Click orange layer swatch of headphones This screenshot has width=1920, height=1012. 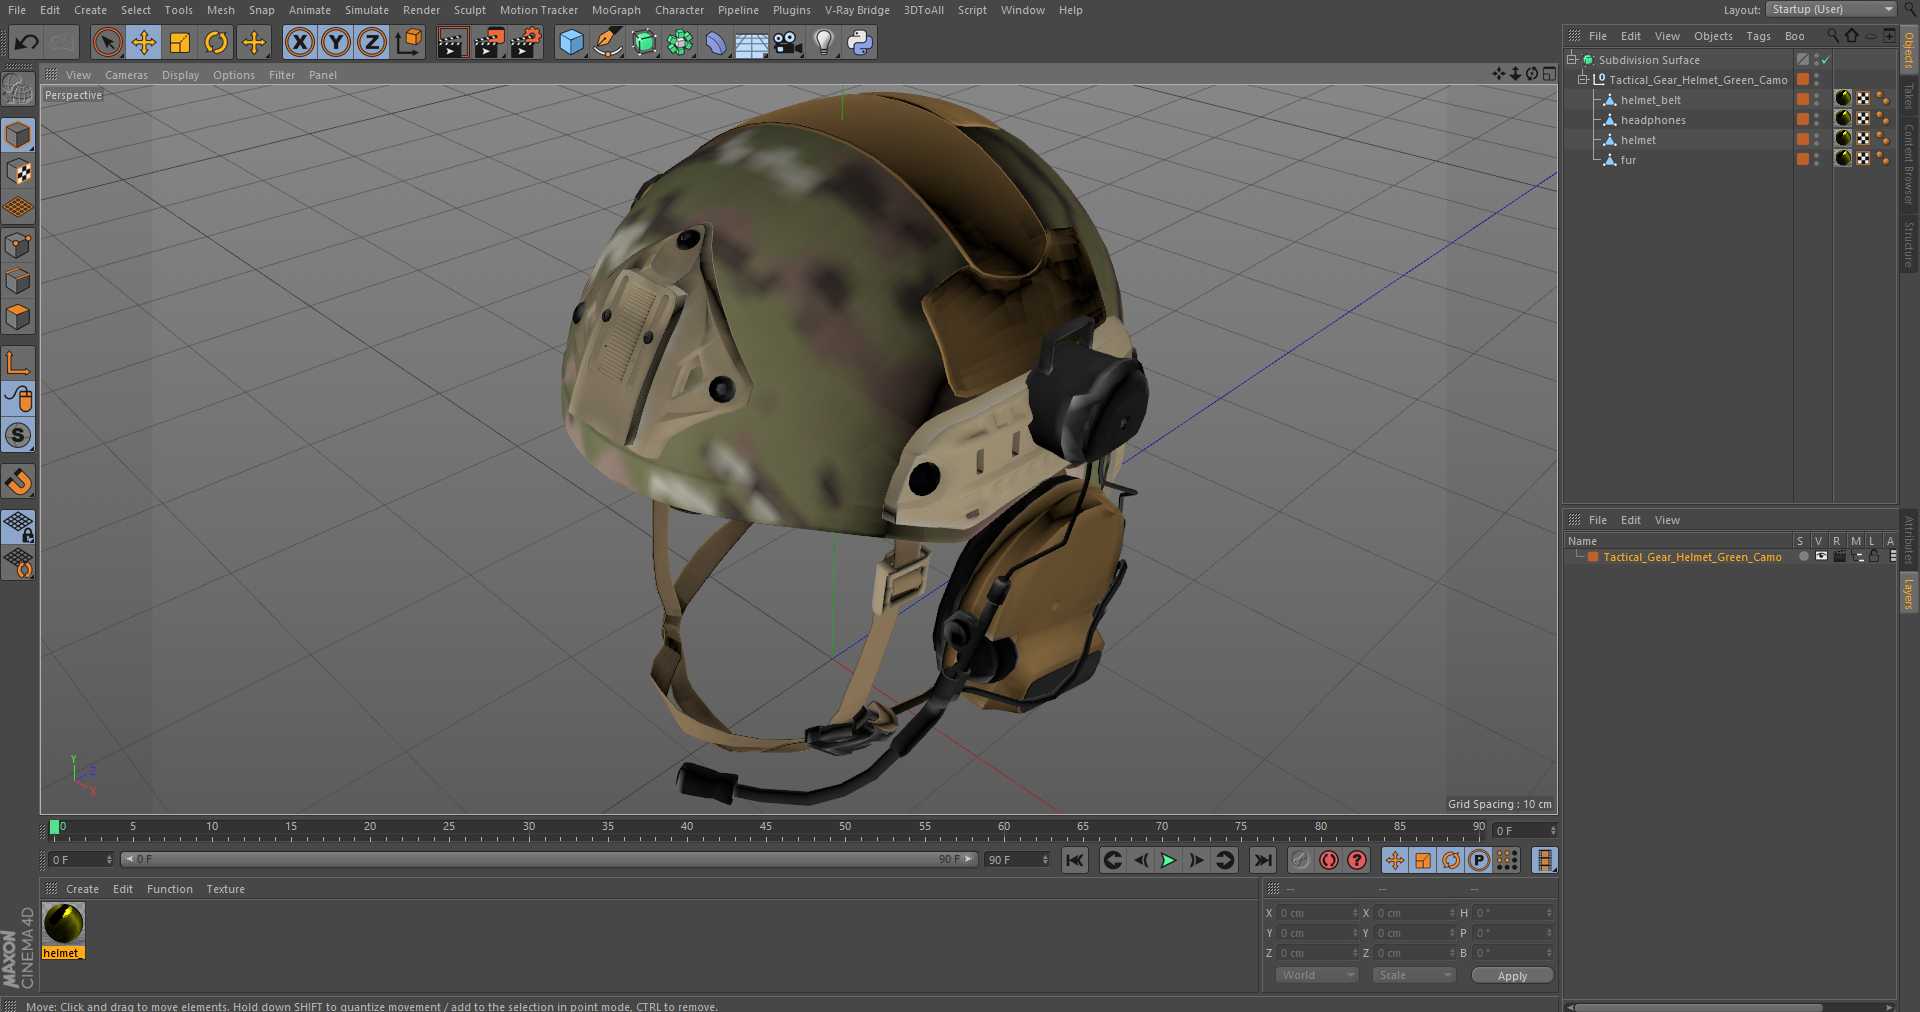[x=1803, y=119]
